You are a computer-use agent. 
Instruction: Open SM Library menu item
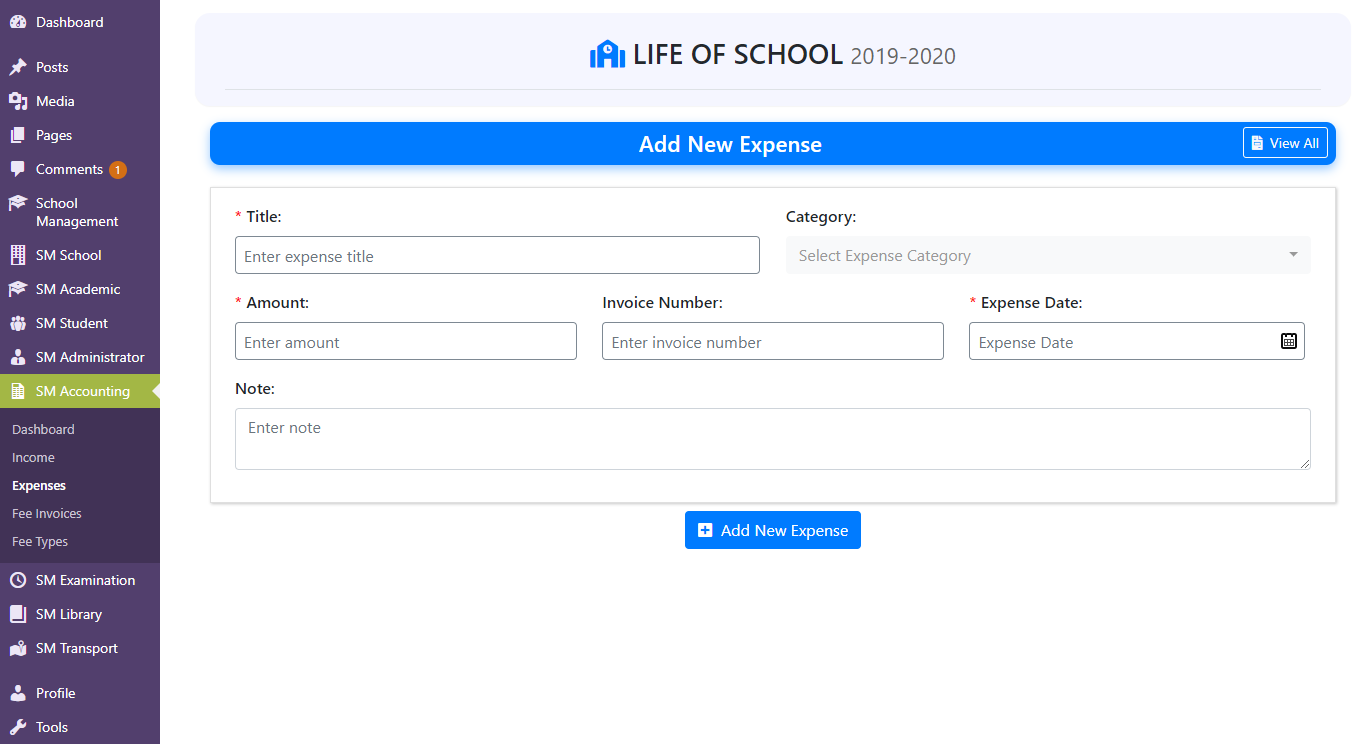[x=80, y=614]
